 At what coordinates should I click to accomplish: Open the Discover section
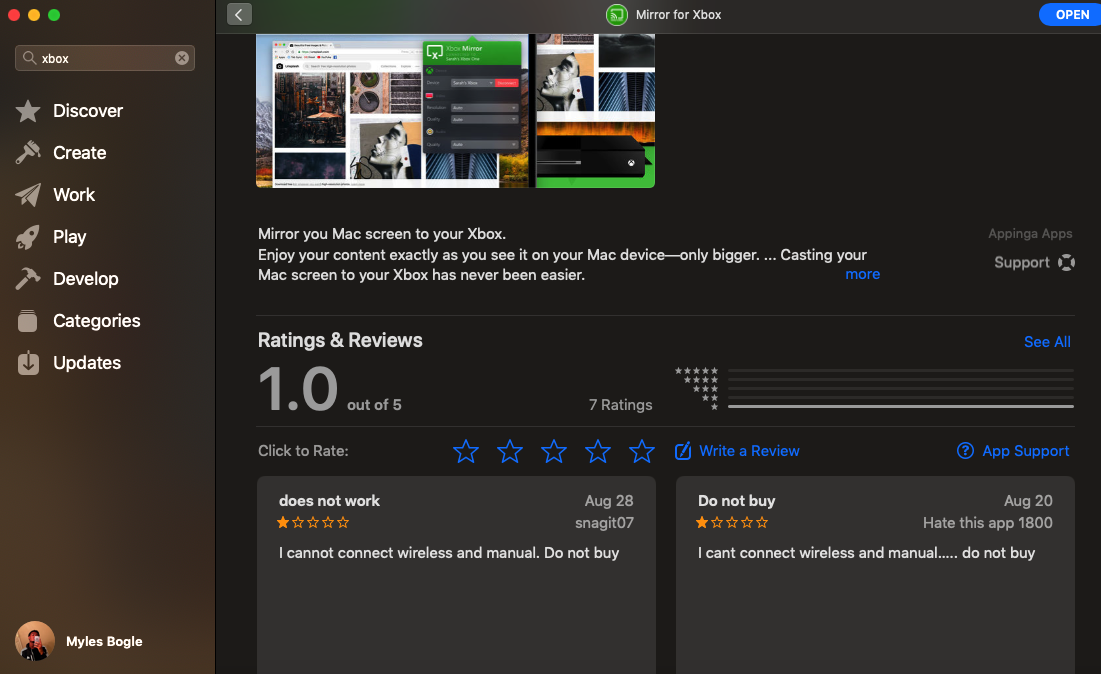click(88, 111)
